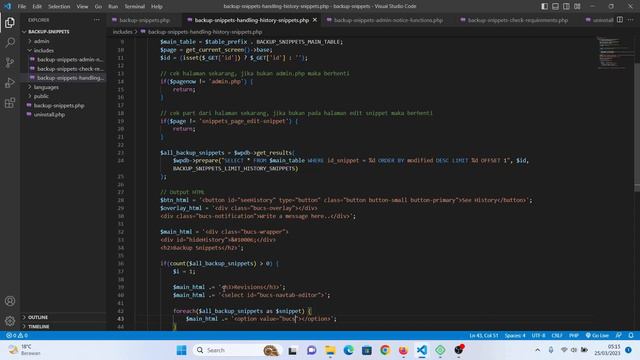Split the editor right

620,20
